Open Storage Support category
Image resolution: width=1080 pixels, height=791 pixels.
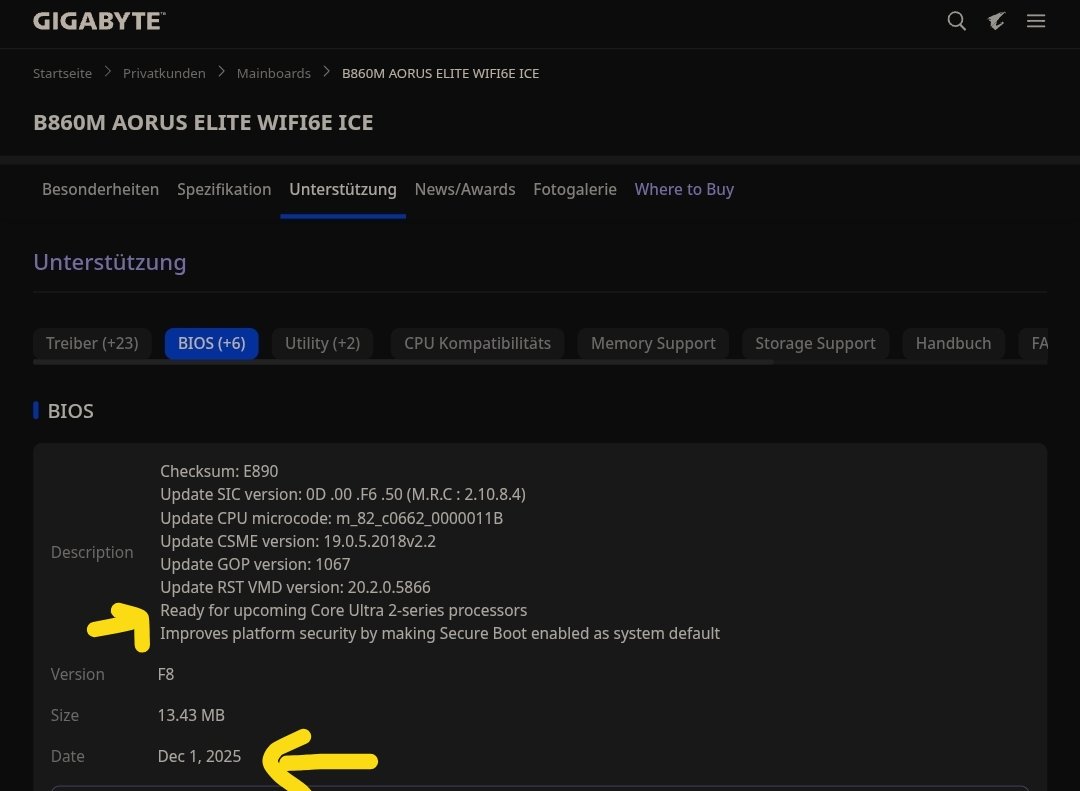[816, 343]
